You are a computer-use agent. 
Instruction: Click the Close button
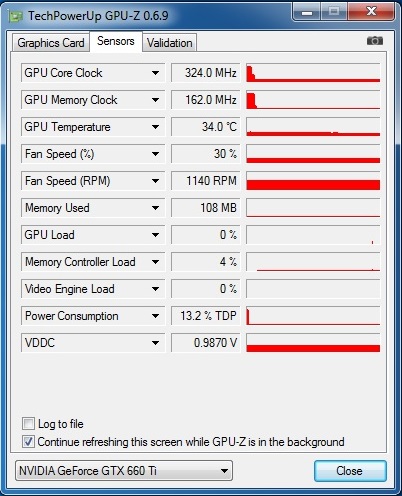click(350, 471)
